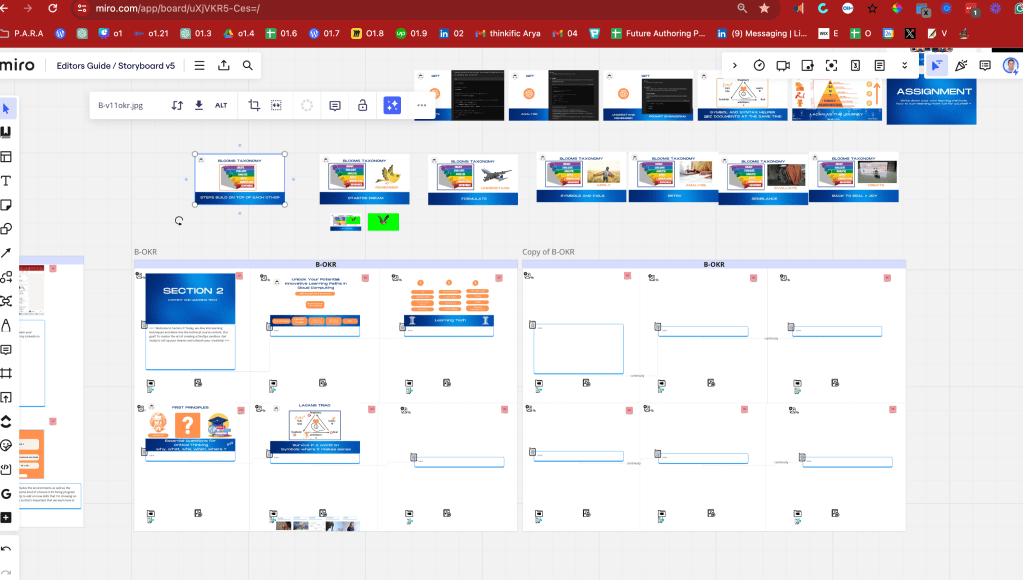1023x580 pixels.
Task: Open the P.A.R.A bookmark folder
Action: (x=22, y=33)
